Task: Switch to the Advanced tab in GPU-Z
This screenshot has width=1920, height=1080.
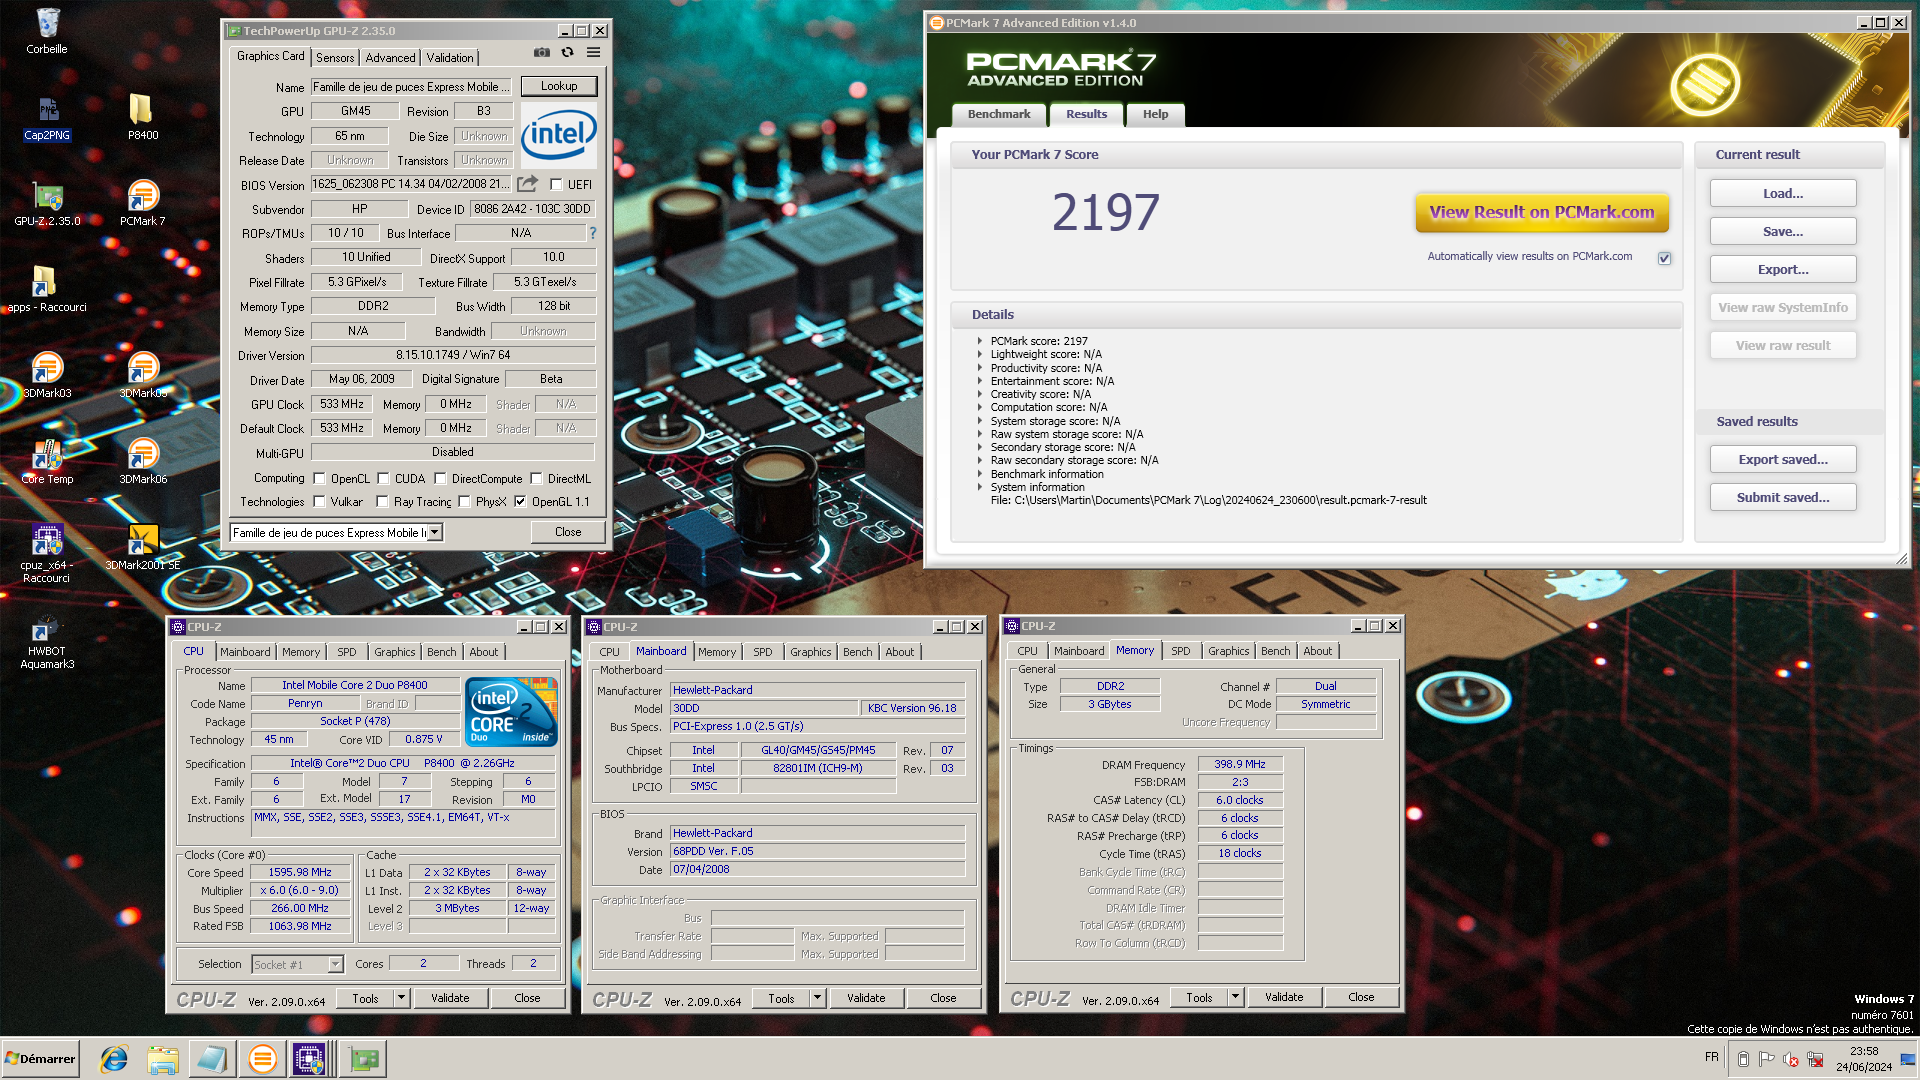Action: [x=390, y=58]
